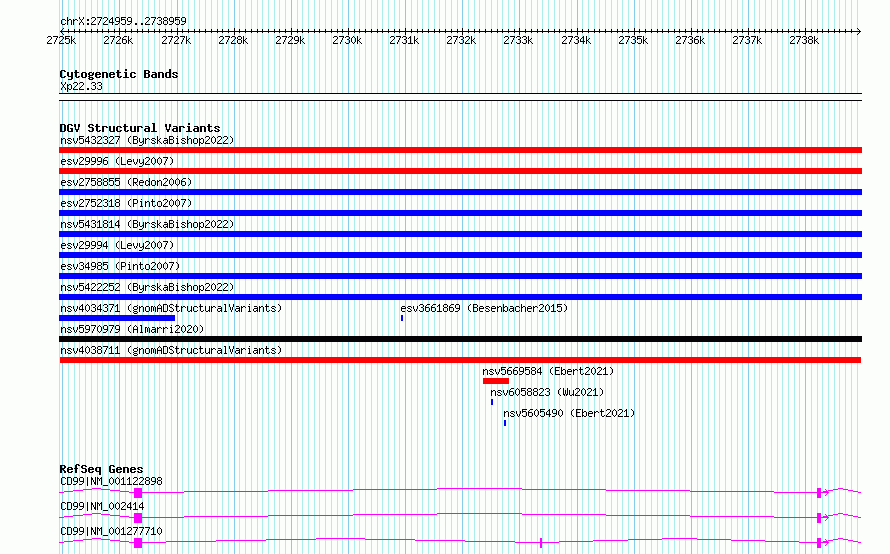Click the right exon arrow of CD99|NM_001122898

point(822,493)
